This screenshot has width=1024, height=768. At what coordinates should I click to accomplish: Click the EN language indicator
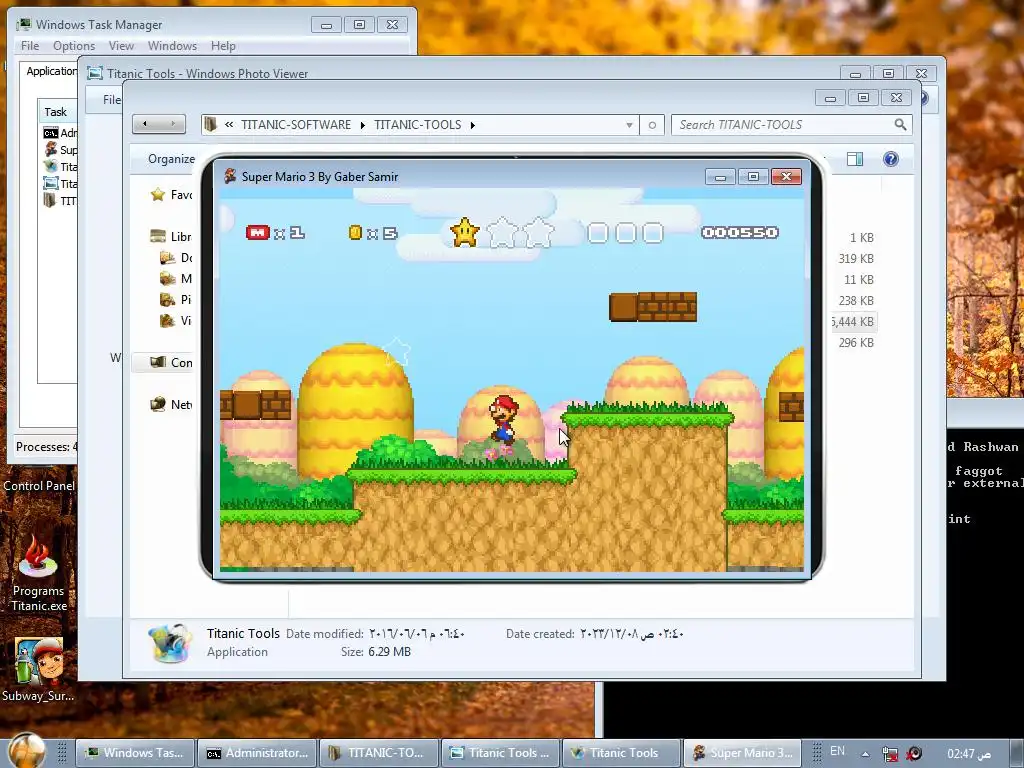(x=837, y=751)
